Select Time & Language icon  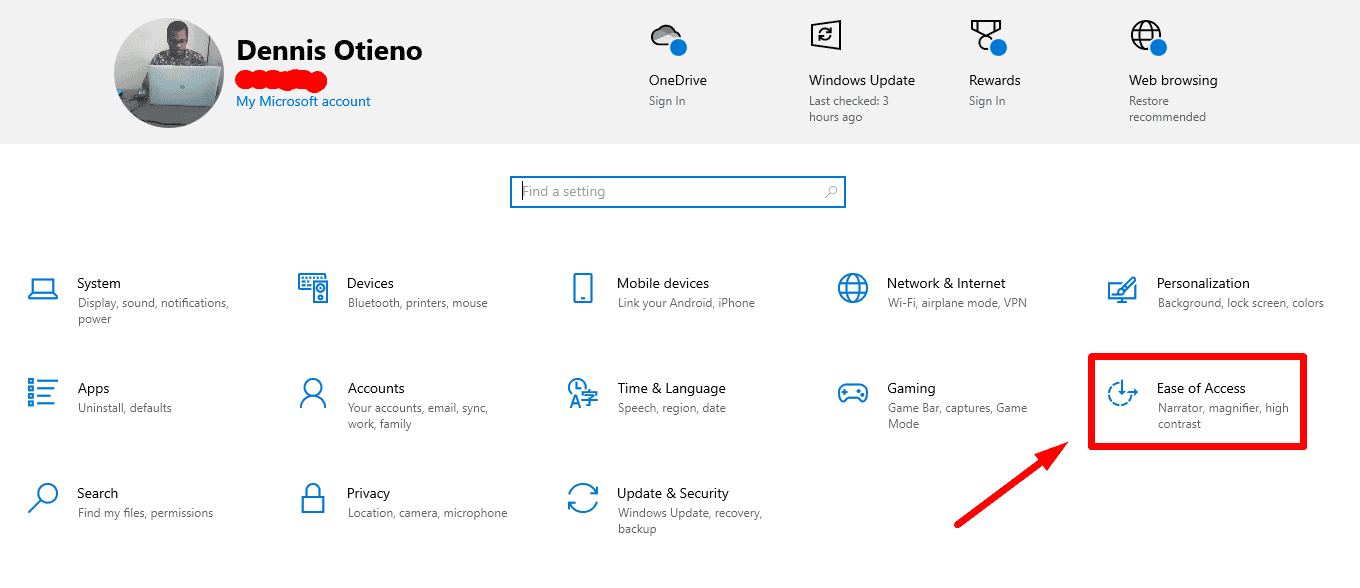(x=583, y=393)
